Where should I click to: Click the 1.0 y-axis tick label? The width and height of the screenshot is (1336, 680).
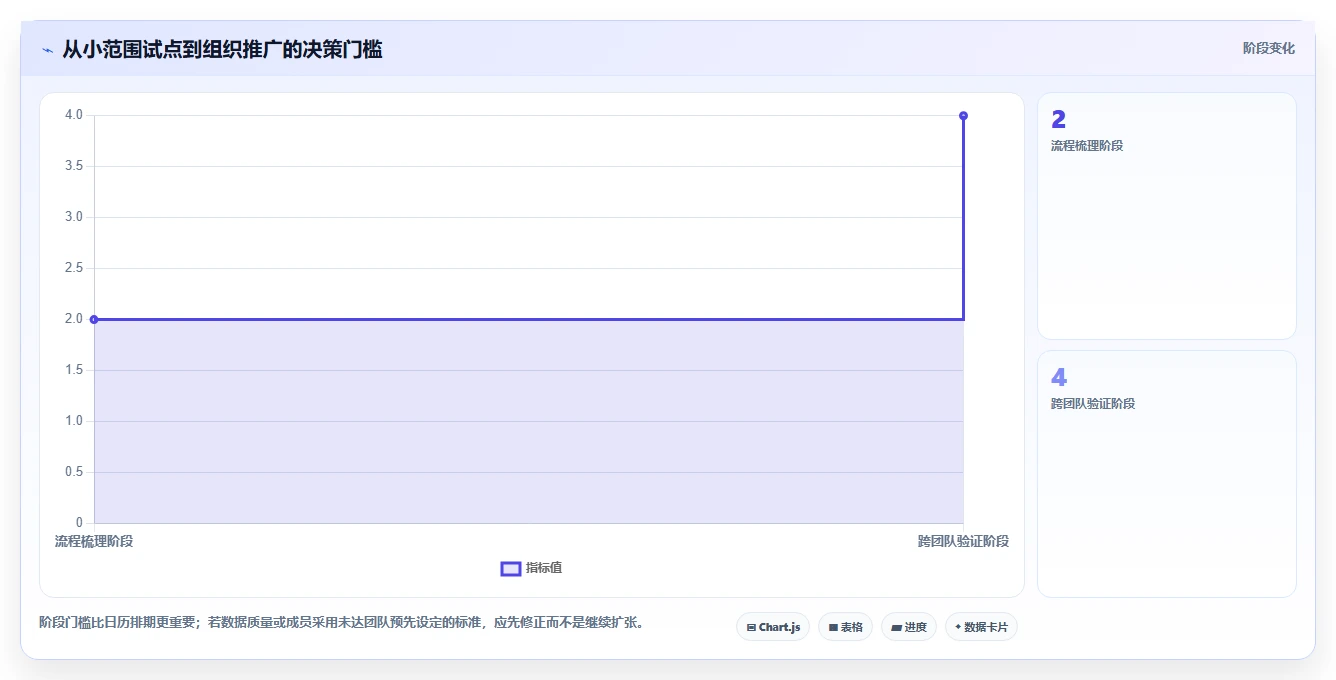point(73,421)
